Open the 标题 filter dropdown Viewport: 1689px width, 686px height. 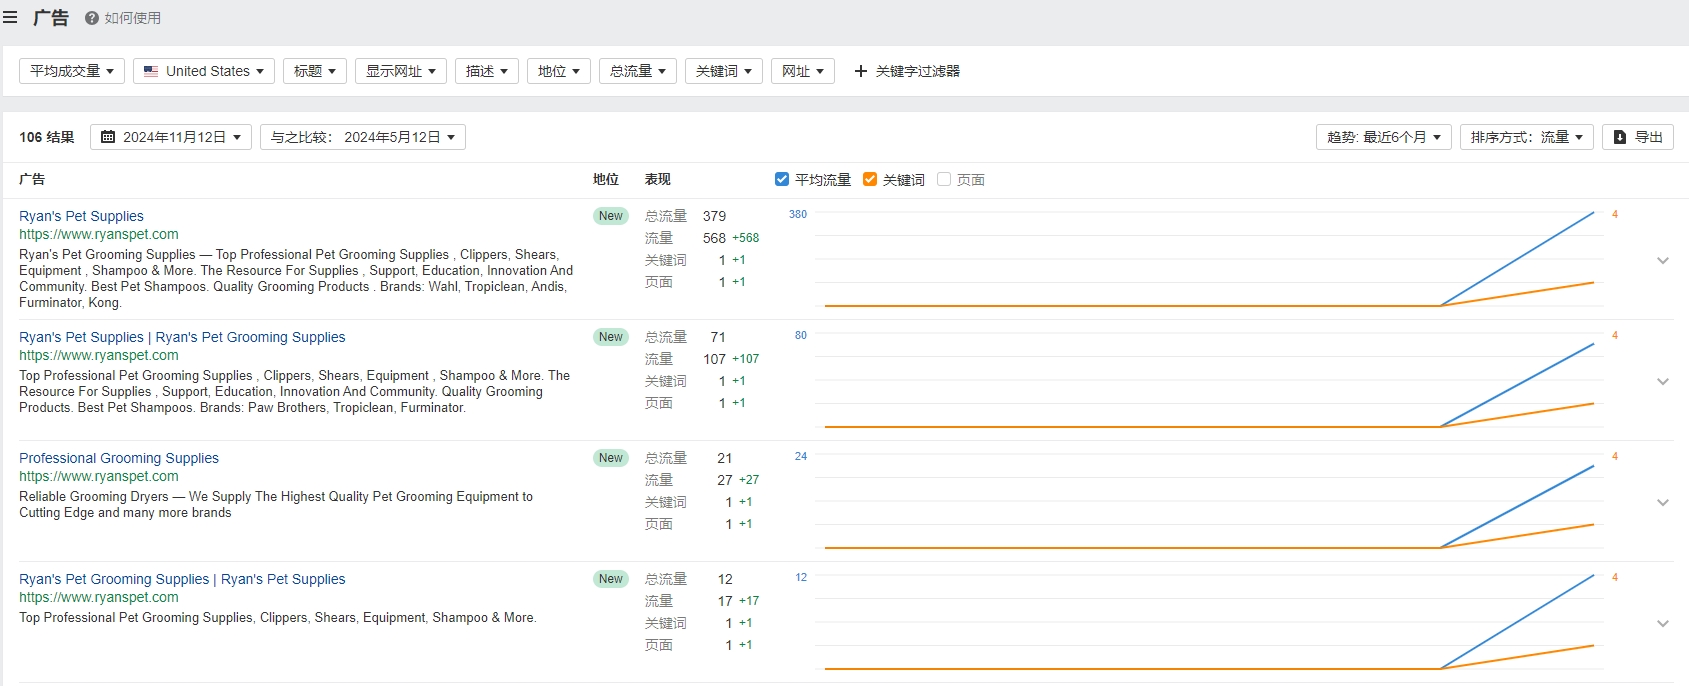coord(315,71)
